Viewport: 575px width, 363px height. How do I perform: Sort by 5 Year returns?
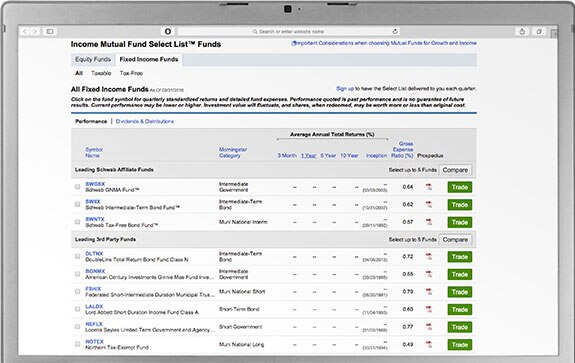[x=328, y=155]
